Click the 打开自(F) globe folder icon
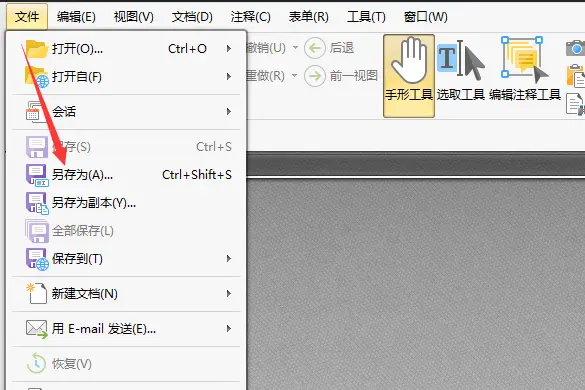585x390 pixels. pos(37,77)
